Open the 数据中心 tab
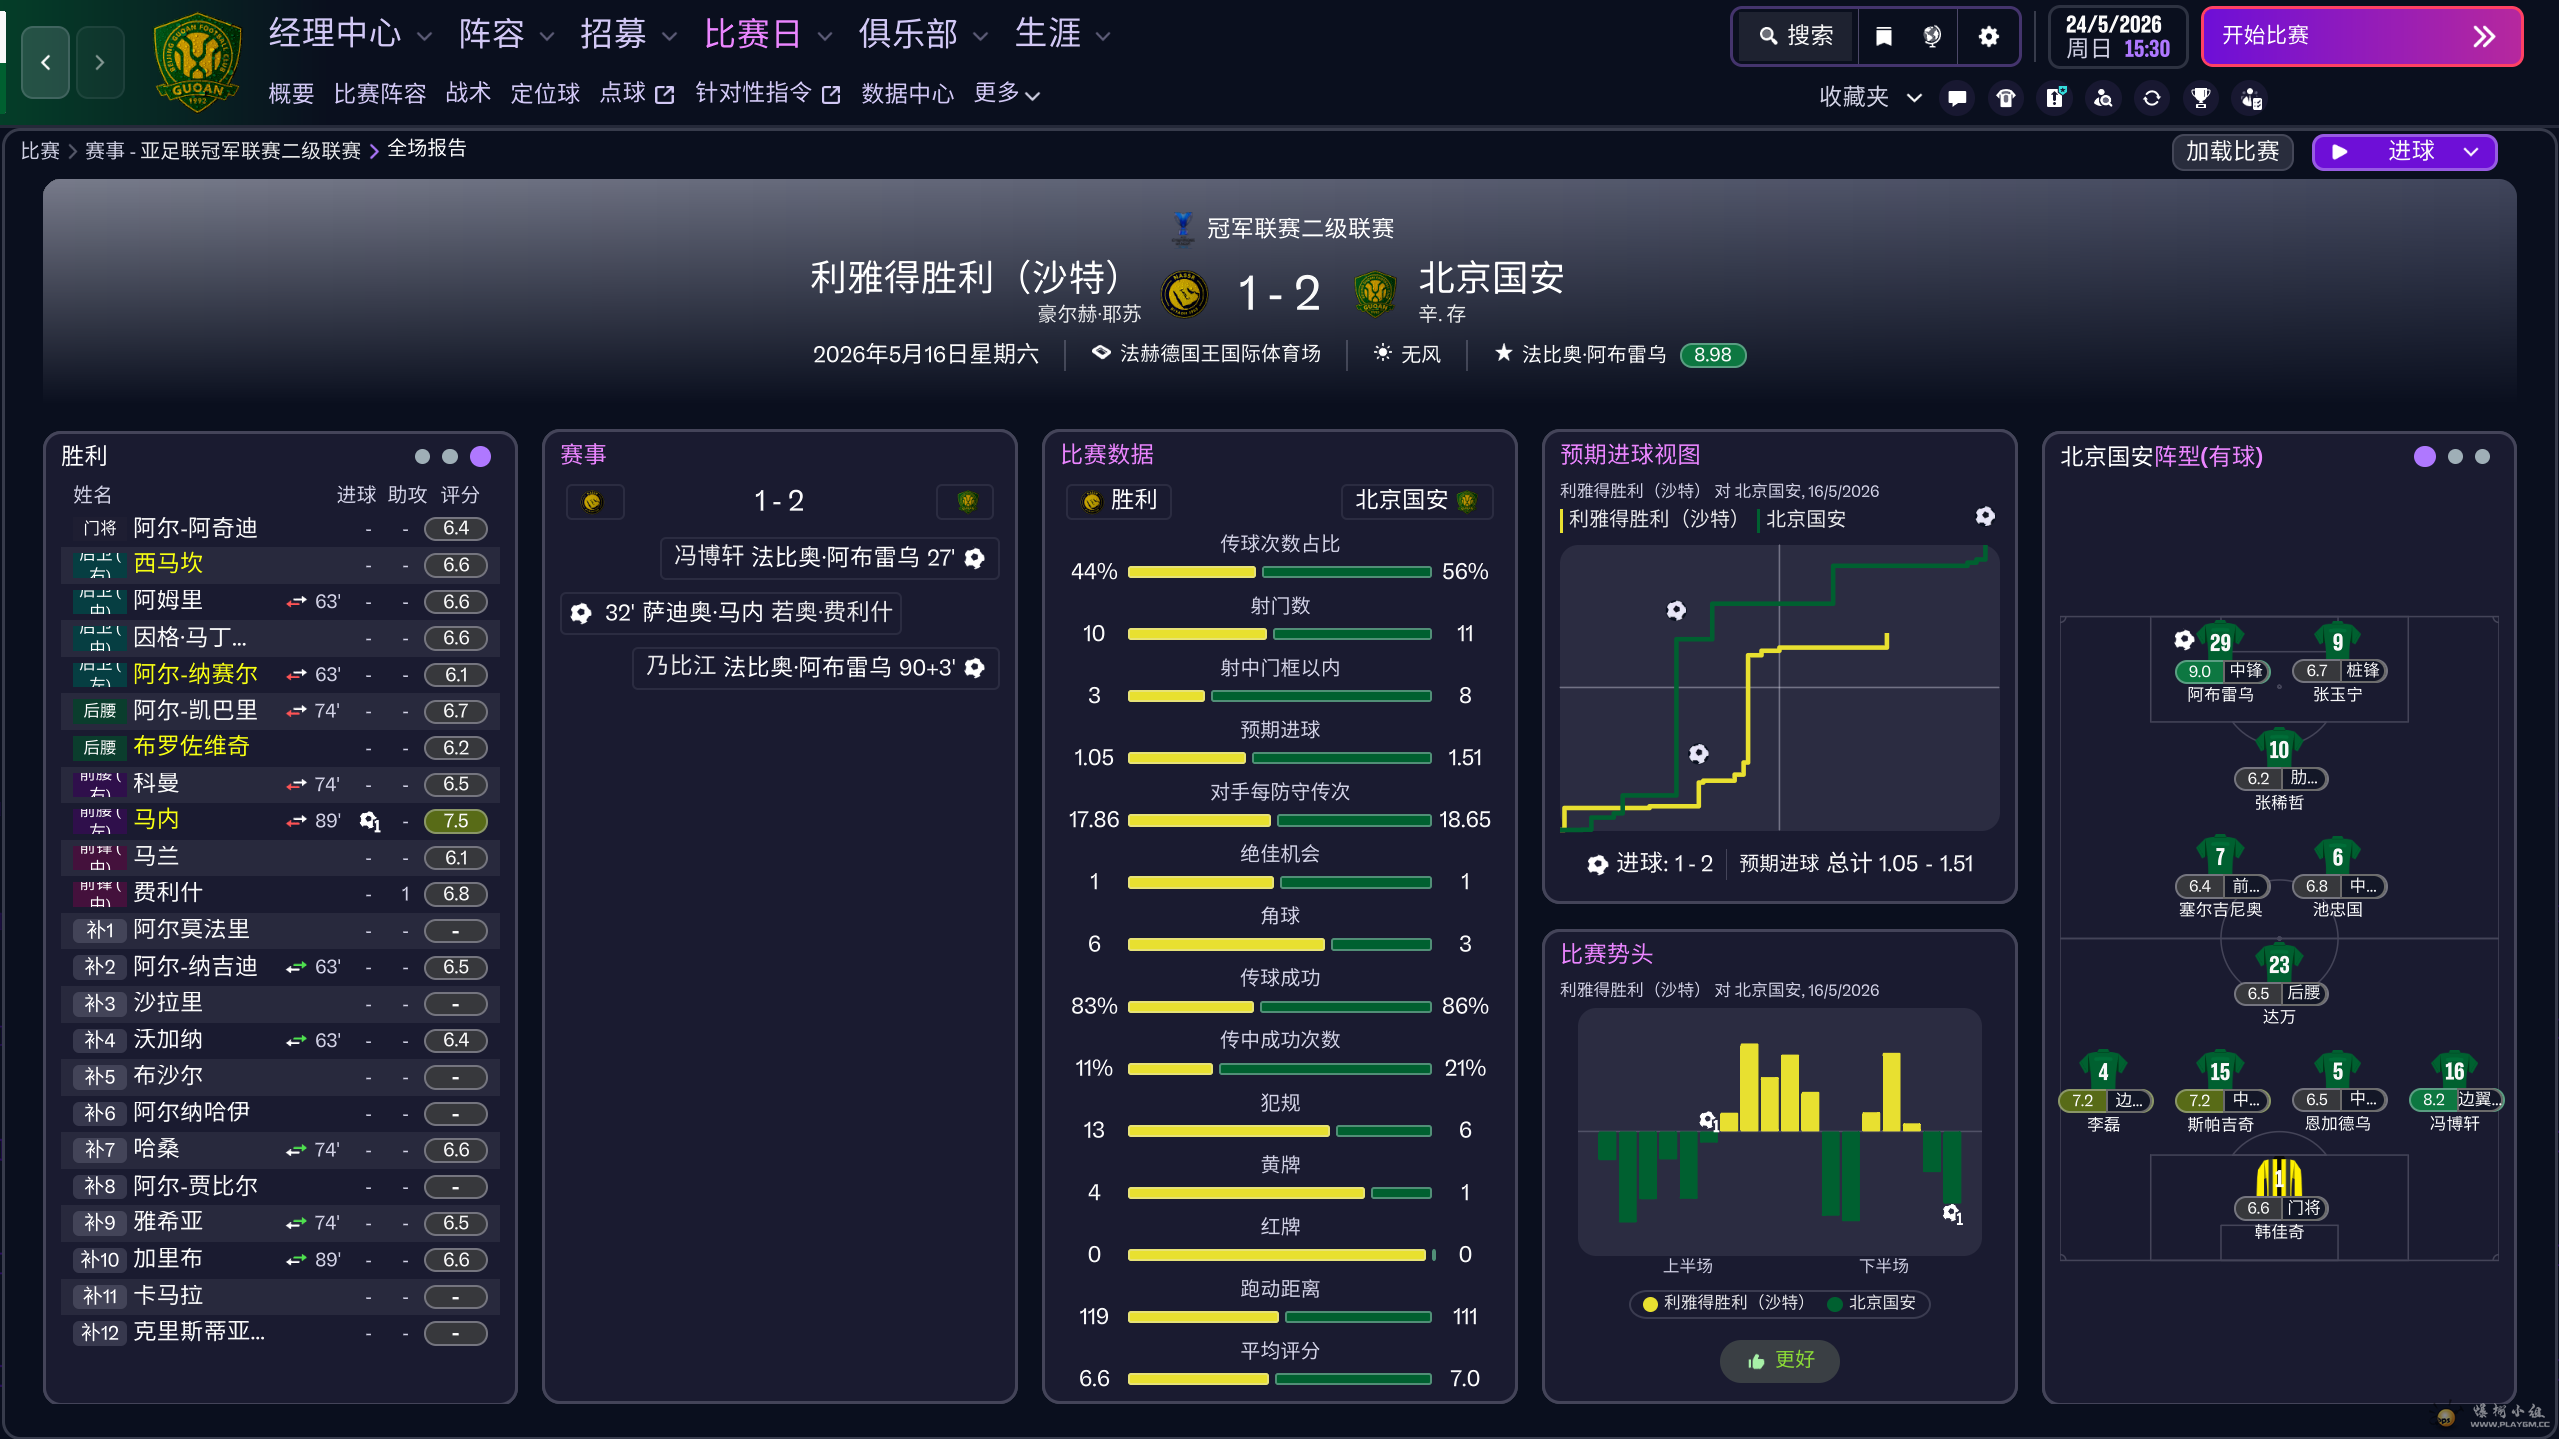Image resolution: width=2559 pixels, height=1439 pixels. pyautogui.click(x=907, y=94)
